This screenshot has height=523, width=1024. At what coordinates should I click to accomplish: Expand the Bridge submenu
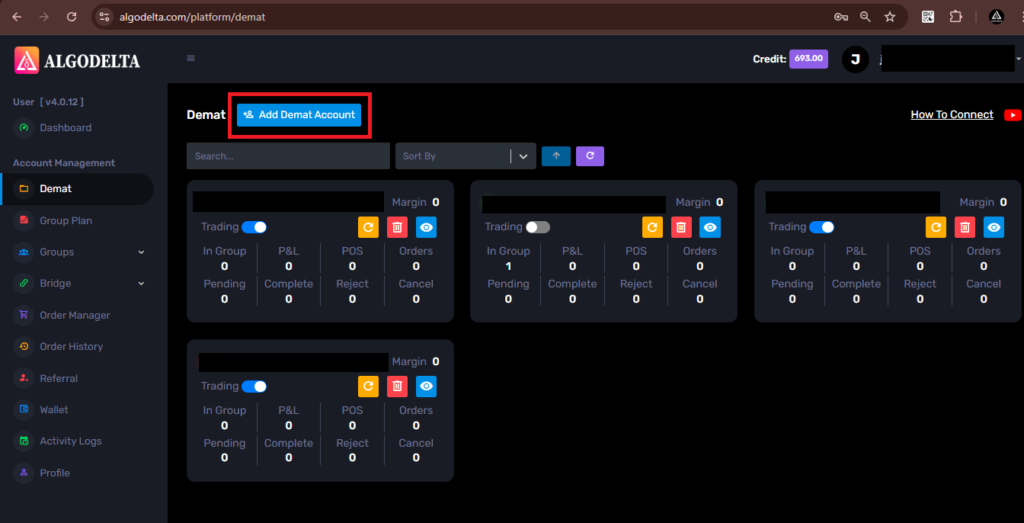(142, 284)
